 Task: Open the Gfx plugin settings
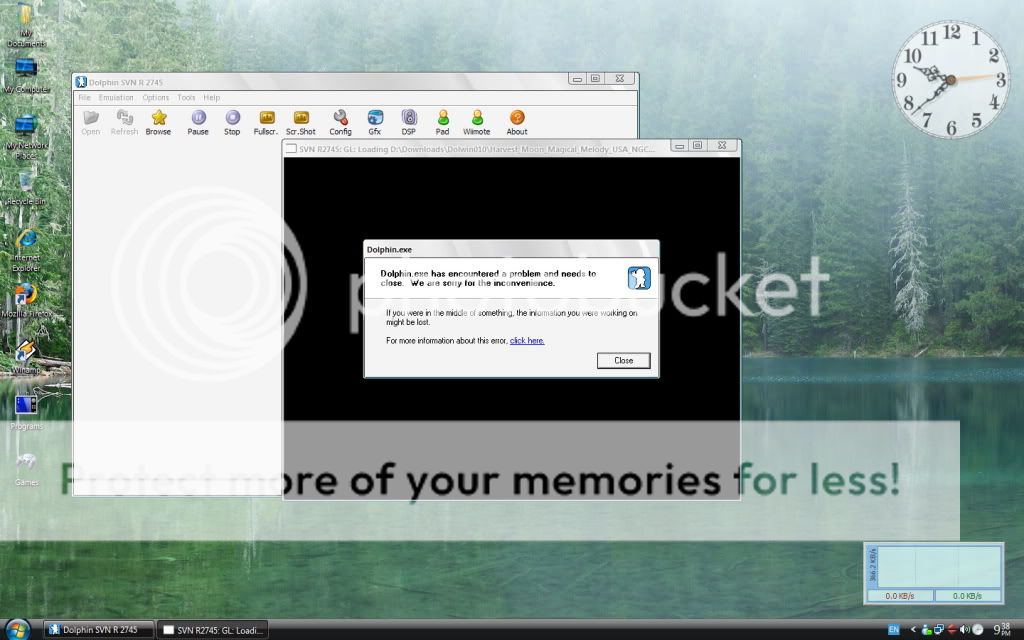point(375,120)
